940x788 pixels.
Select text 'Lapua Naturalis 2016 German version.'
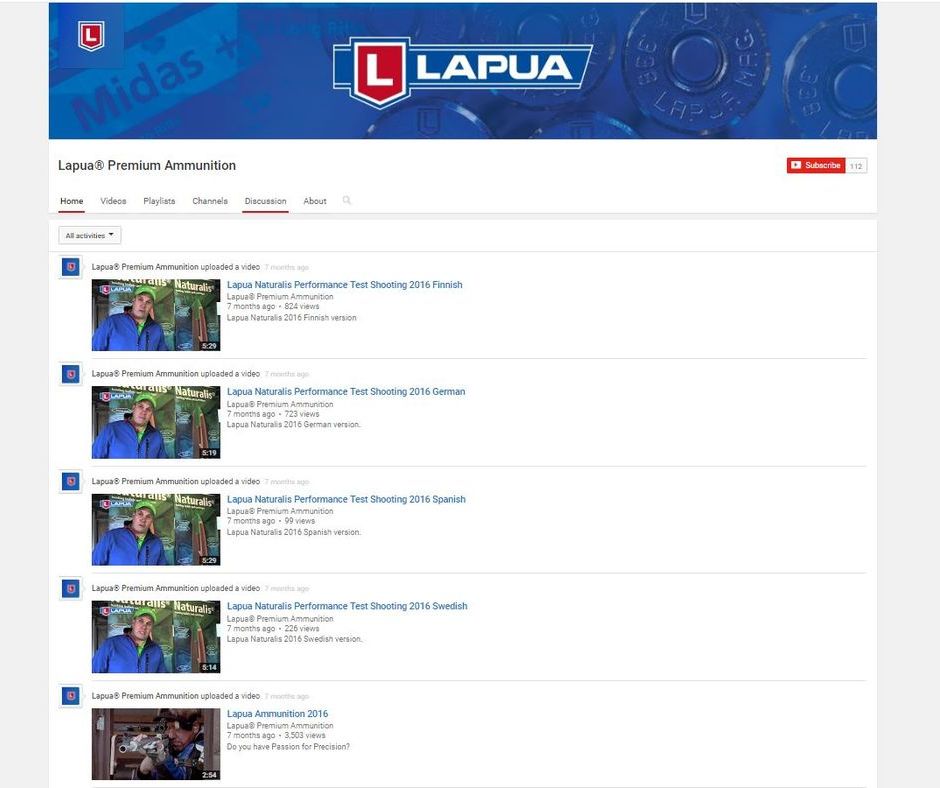pyautogui.click(x=294, y=425)
